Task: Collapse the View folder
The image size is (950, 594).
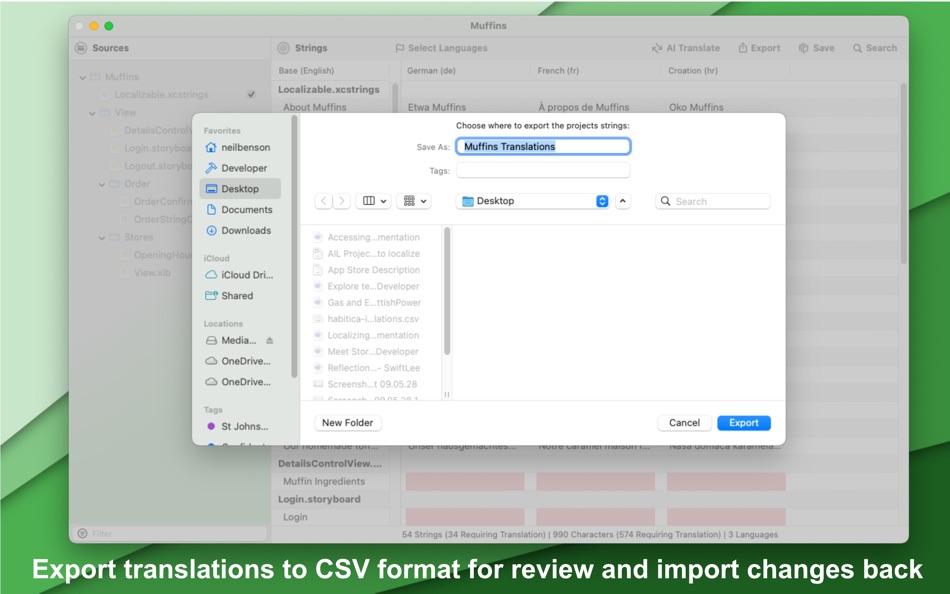Action: 92,113
